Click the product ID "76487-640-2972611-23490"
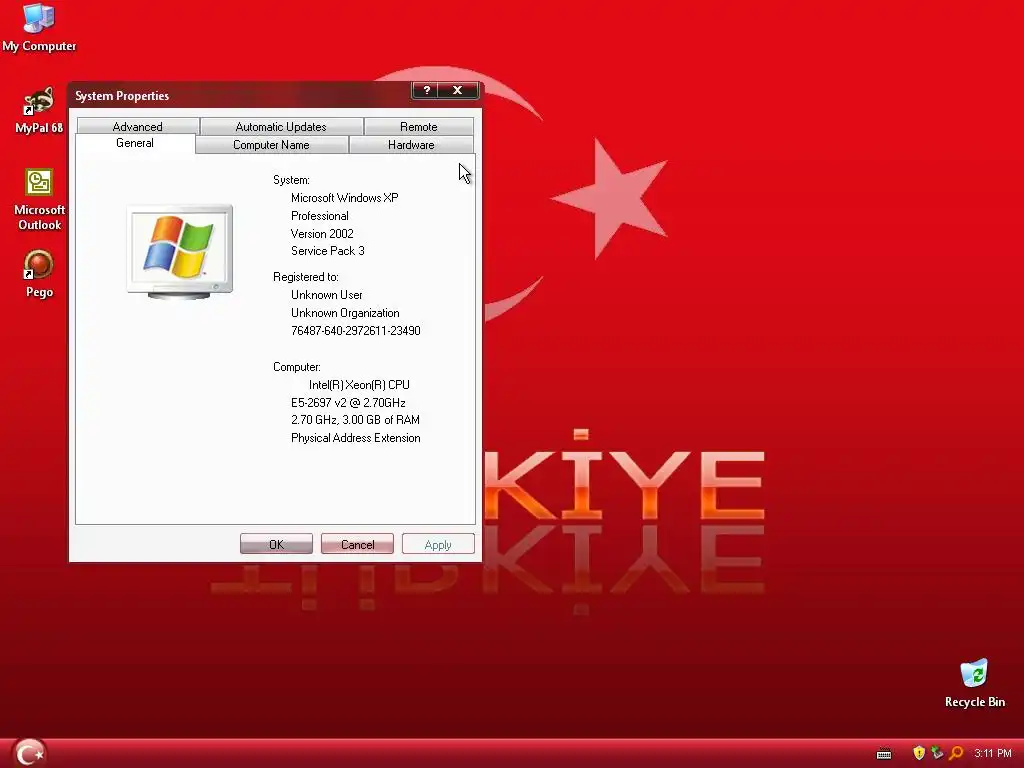The image size is (1024, 768). (356, 330)
